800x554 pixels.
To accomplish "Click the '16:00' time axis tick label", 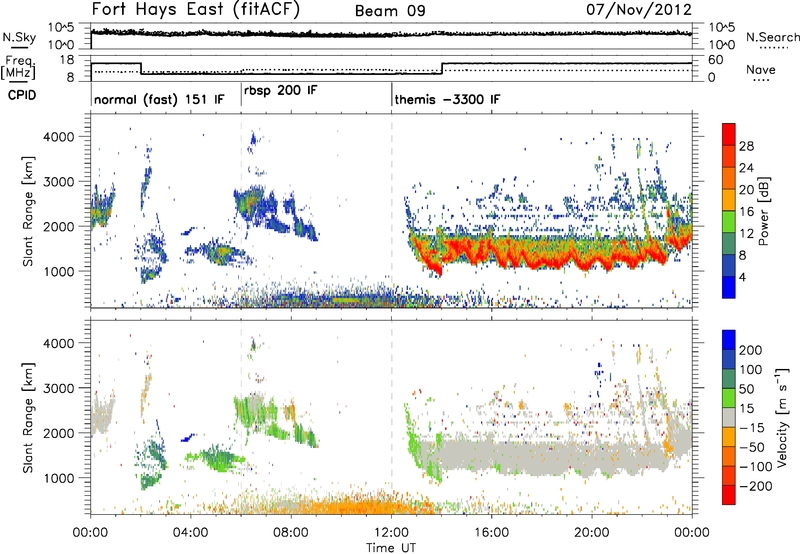I will 491,533.
